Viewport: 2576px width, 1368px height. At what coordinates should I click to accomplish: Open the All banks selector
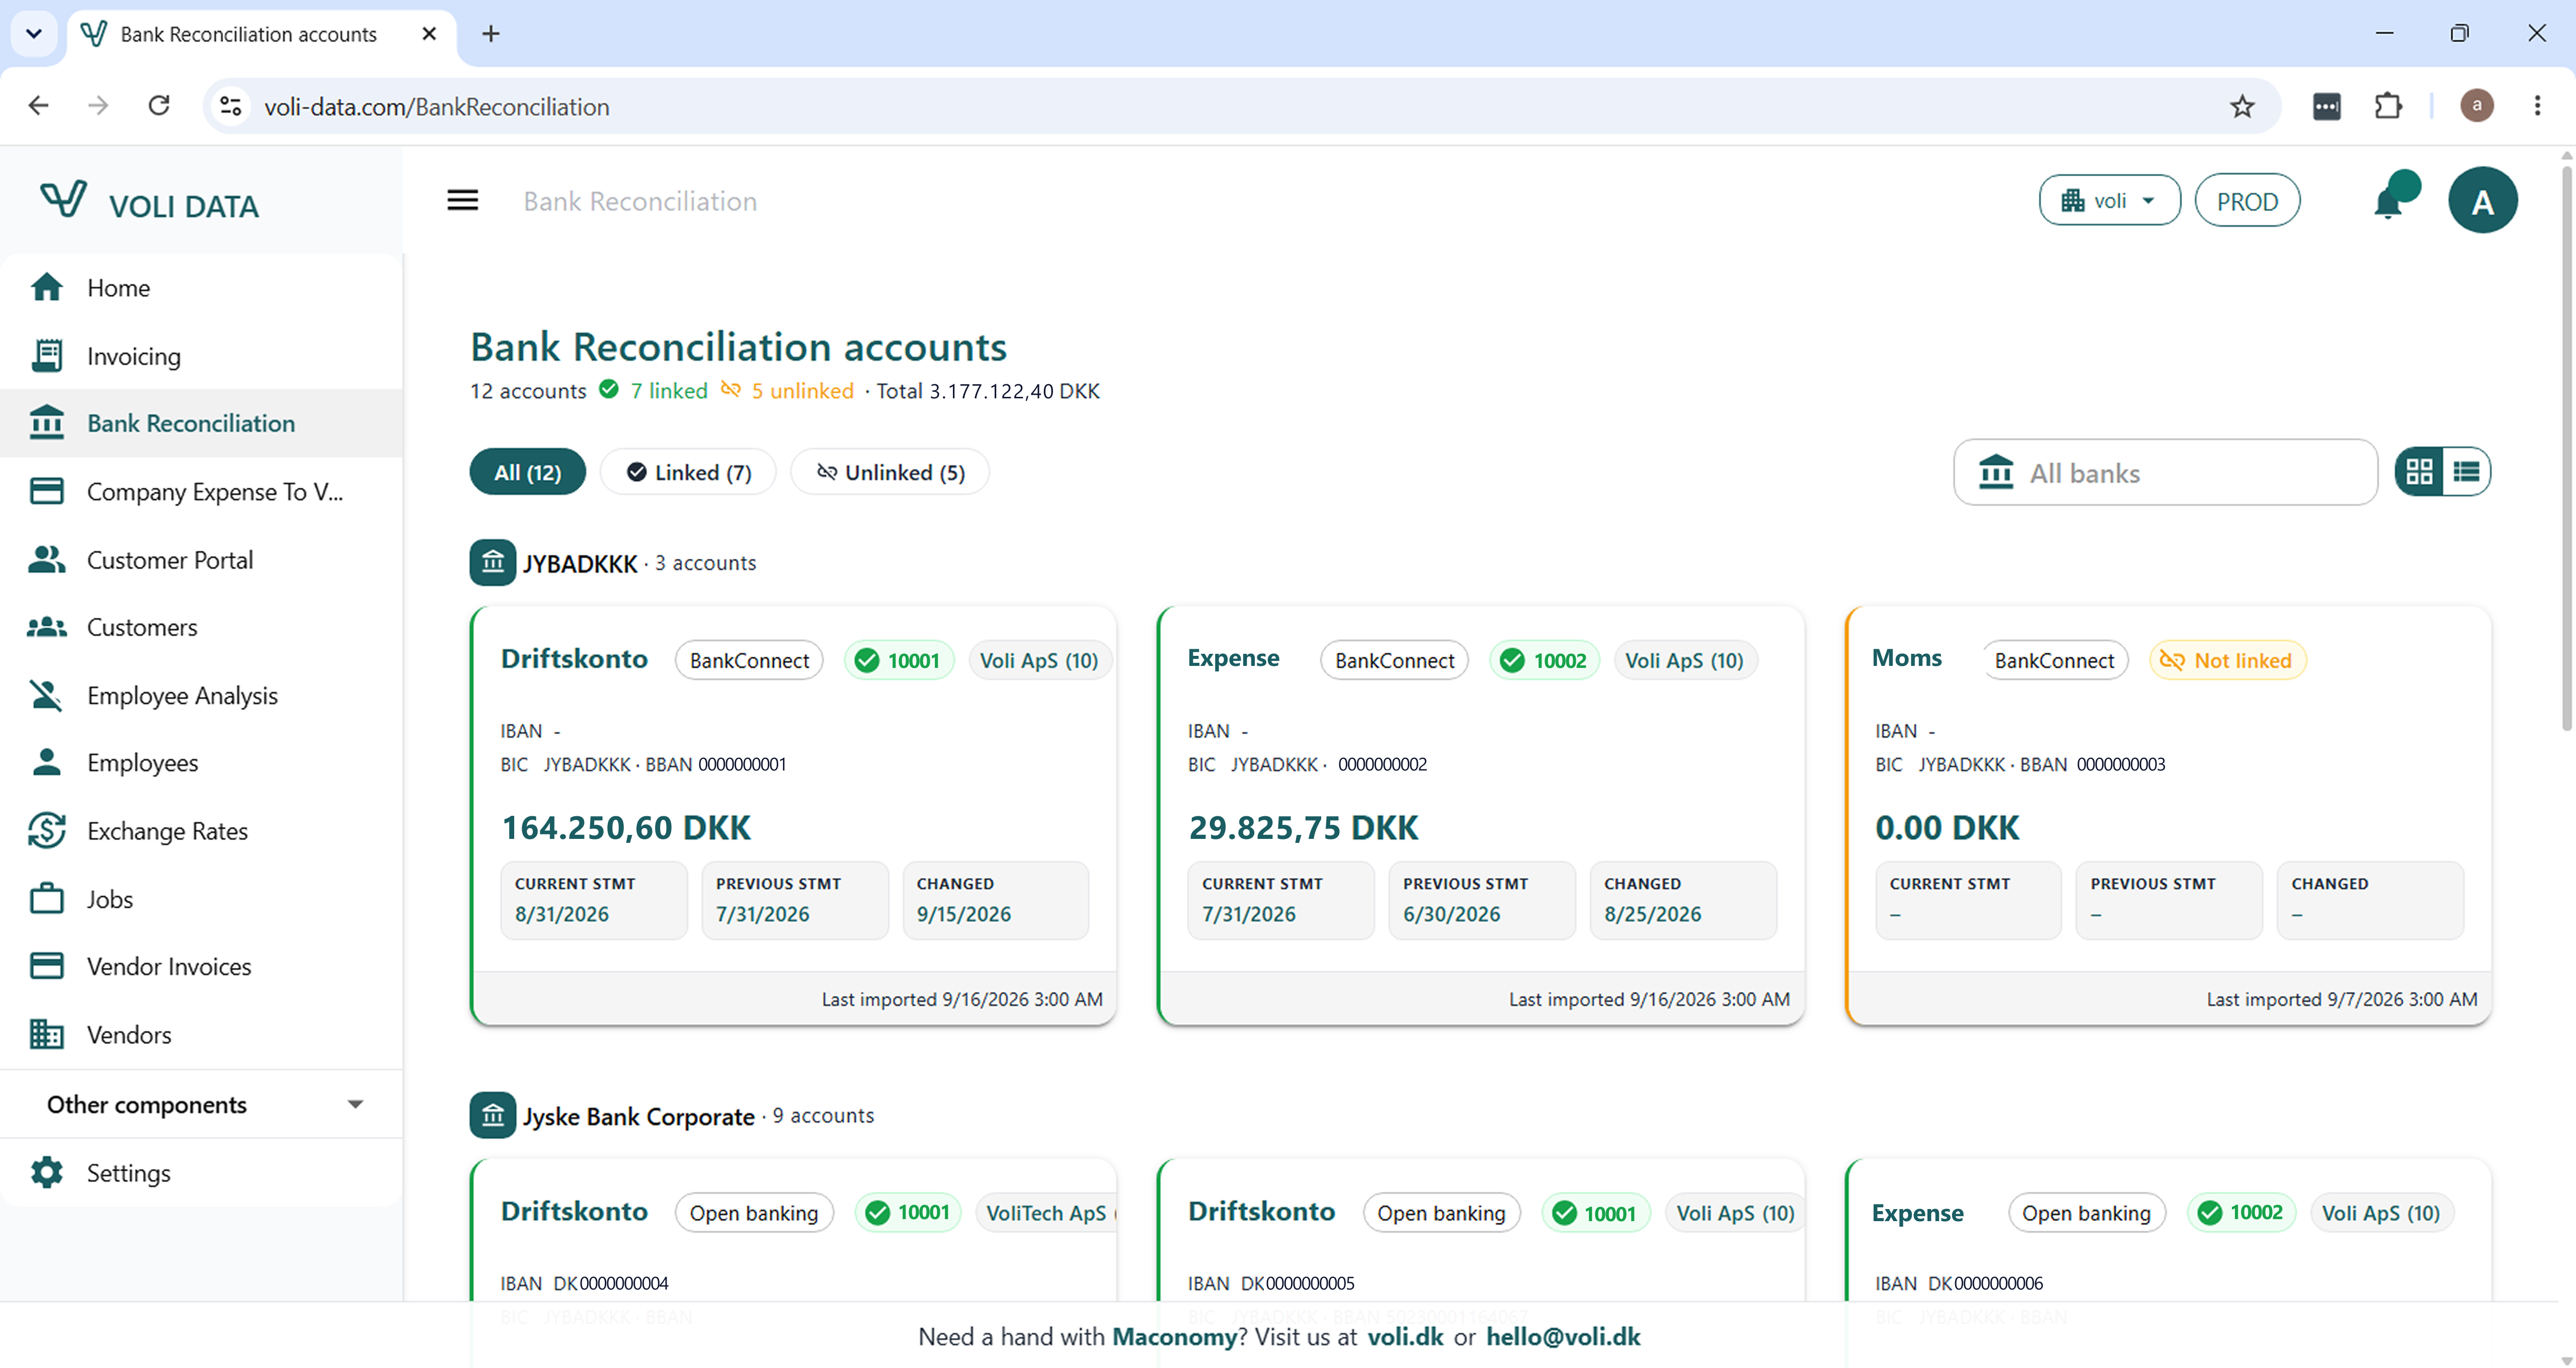point(2165,472)
